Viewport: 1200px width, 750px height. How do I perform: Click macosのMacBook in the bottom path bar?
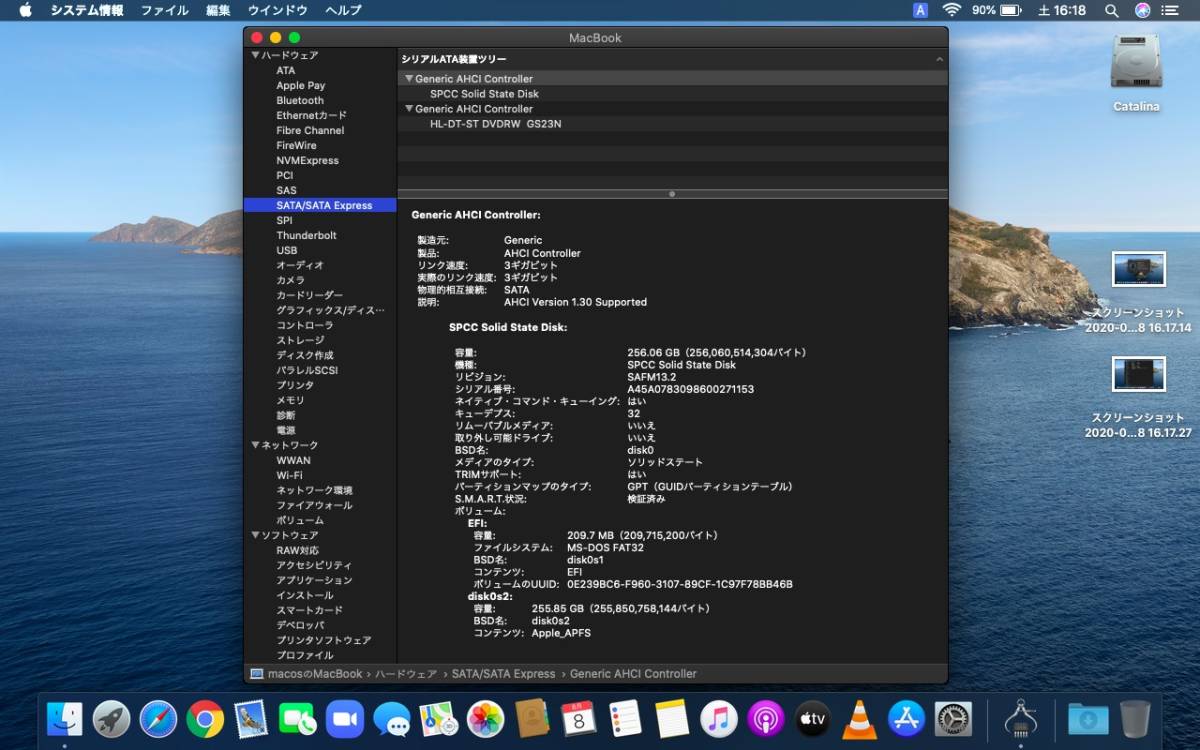pos(315,674)
